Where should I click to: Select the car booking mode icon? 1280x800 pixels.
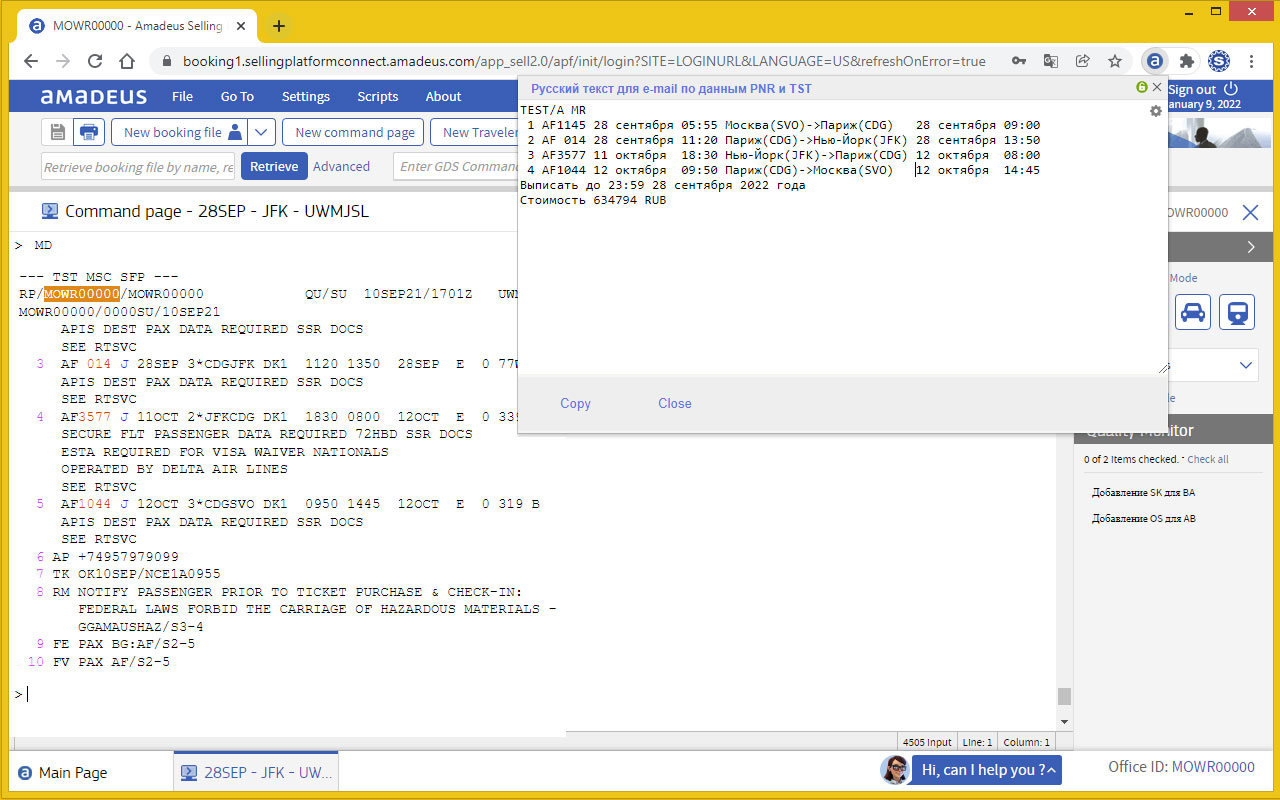[x=1192, y=312]
